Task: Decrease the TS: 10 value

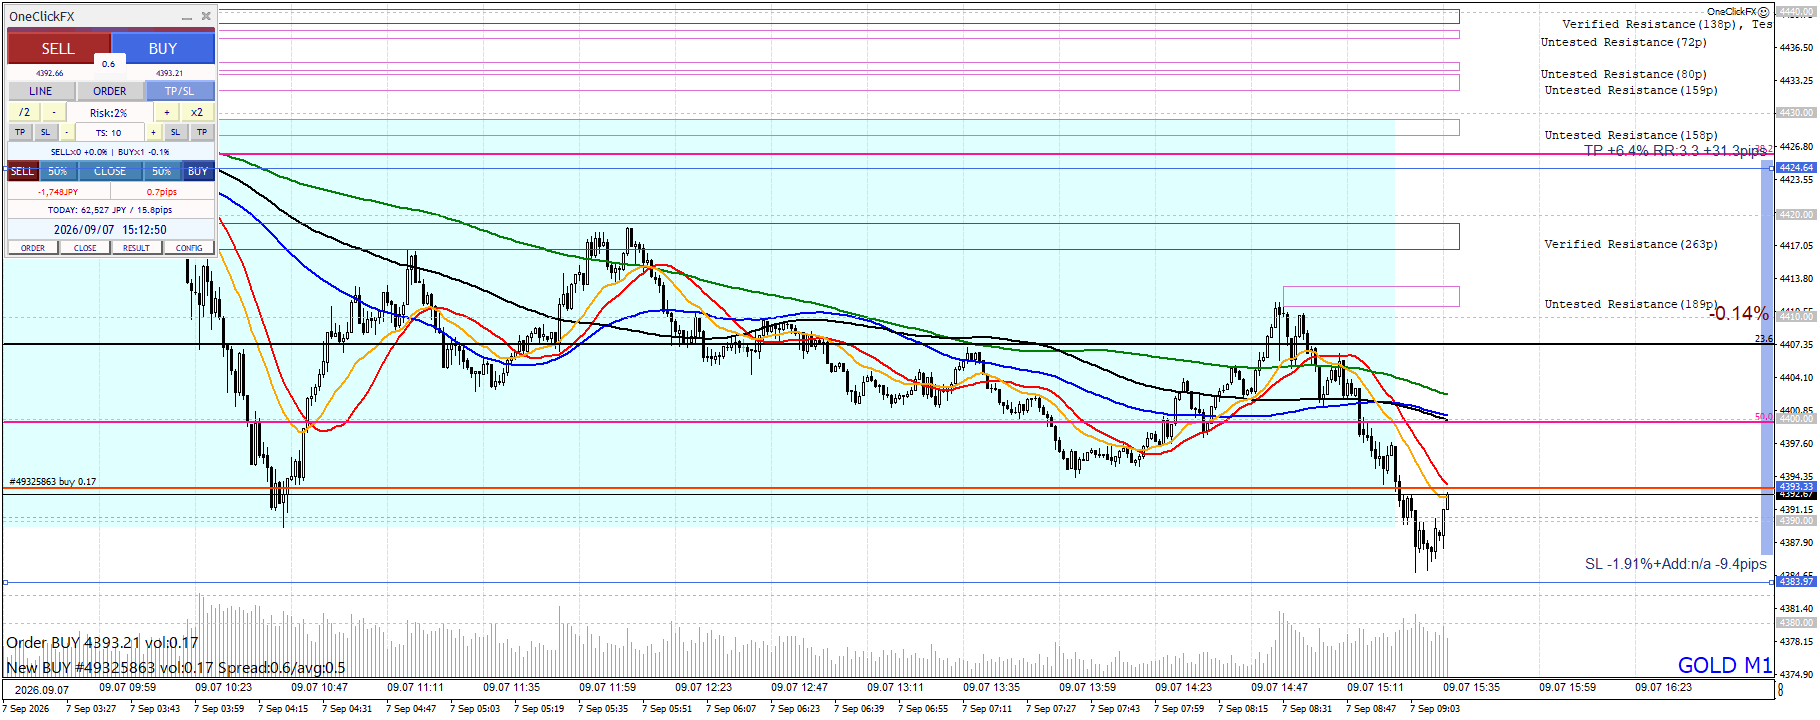Action: 67,132
